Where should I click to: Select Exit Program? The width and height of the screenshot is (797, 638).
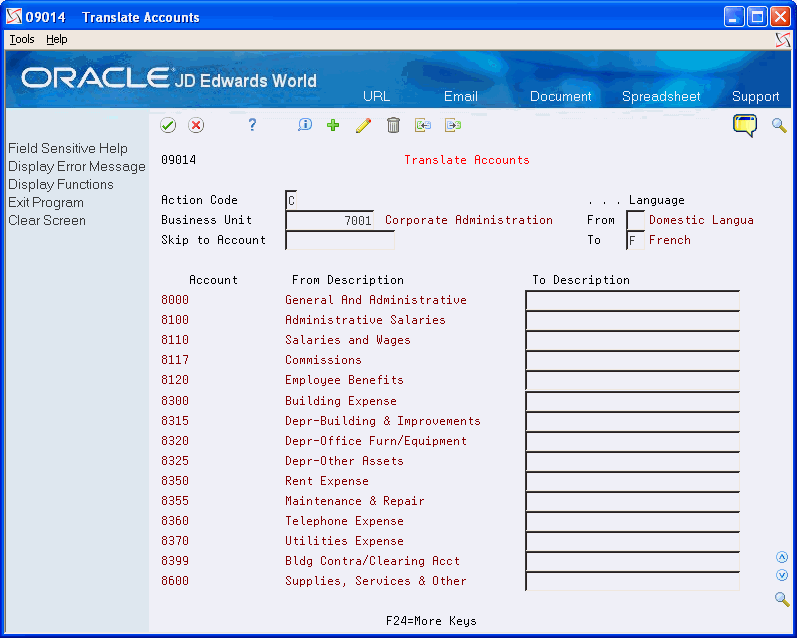point(46,202)
